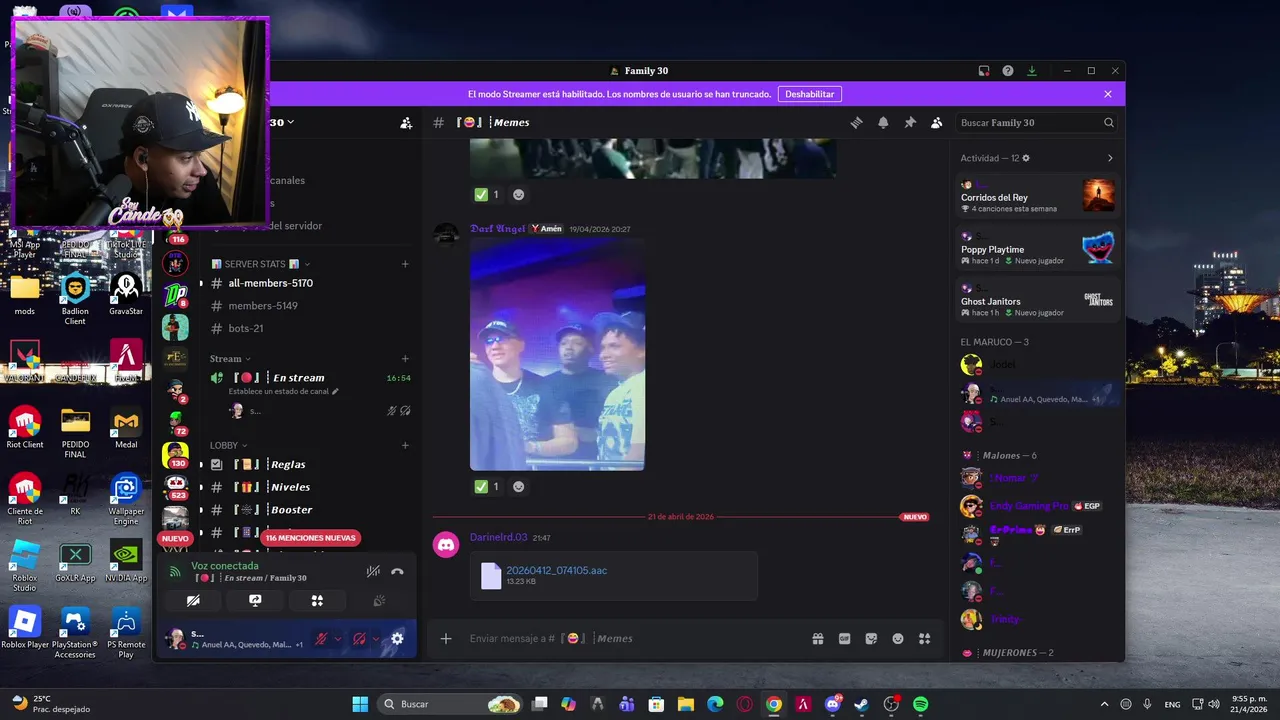This screenshot has height=720, width=1280.
Task: Click the NUEVO unread servers pill
Action: tap(175, 538)
